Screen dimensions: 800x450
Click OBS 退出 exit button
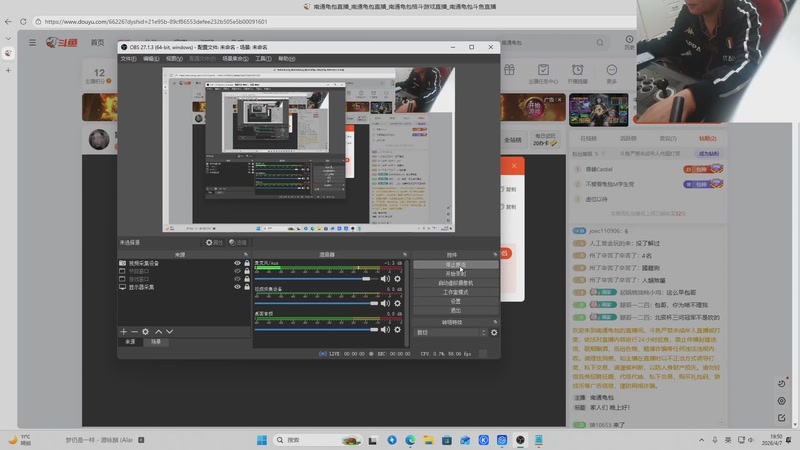456,310
